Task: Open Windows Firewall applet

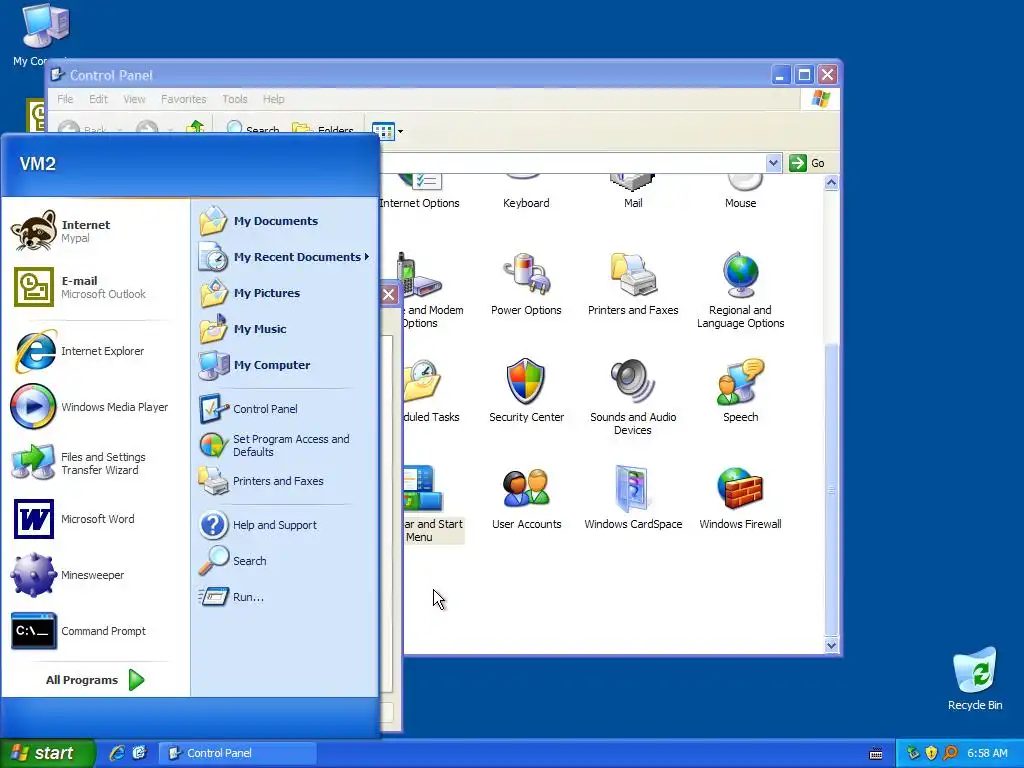Action: pyautogui.click(x=740, y=498)
